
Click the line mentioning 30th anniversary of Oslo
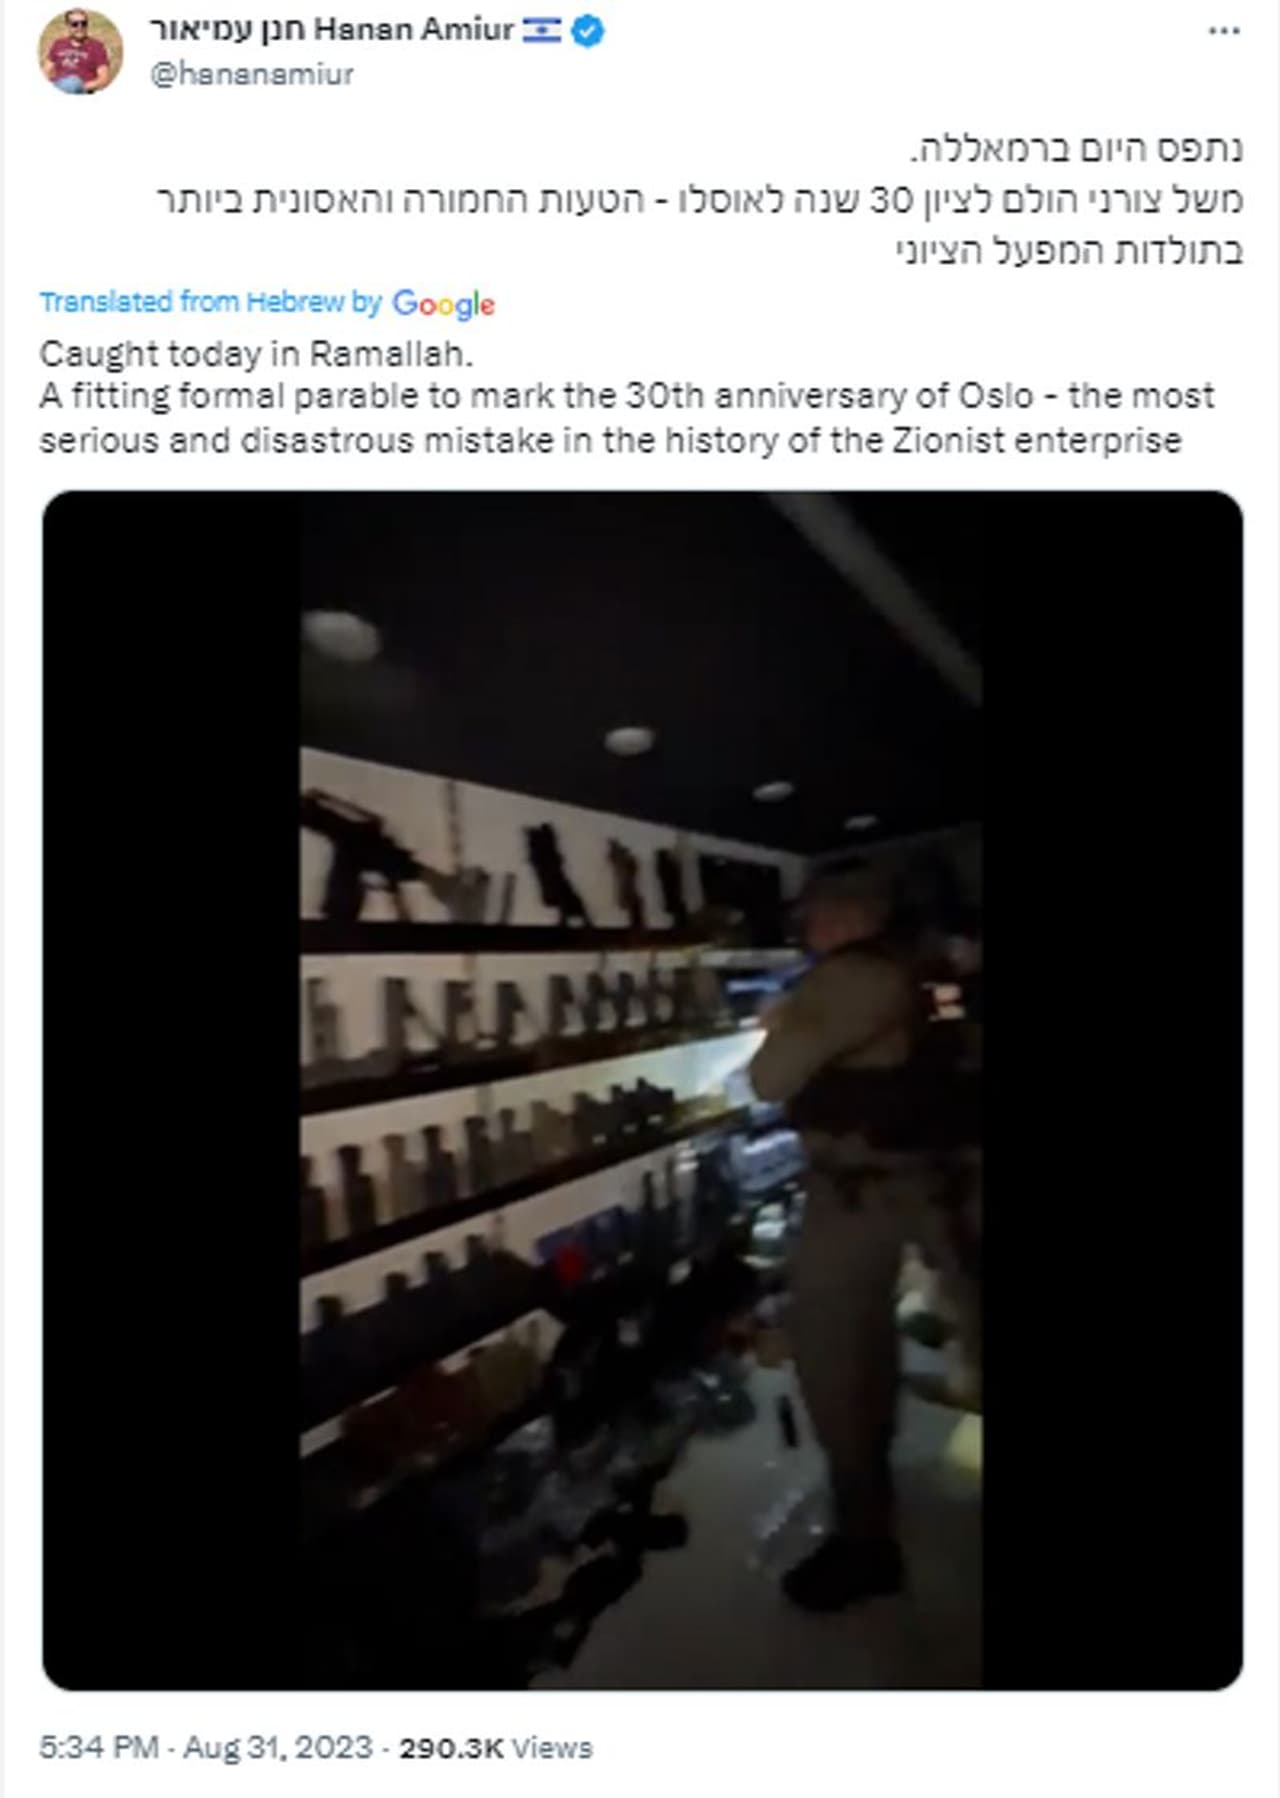pos(627,396)
